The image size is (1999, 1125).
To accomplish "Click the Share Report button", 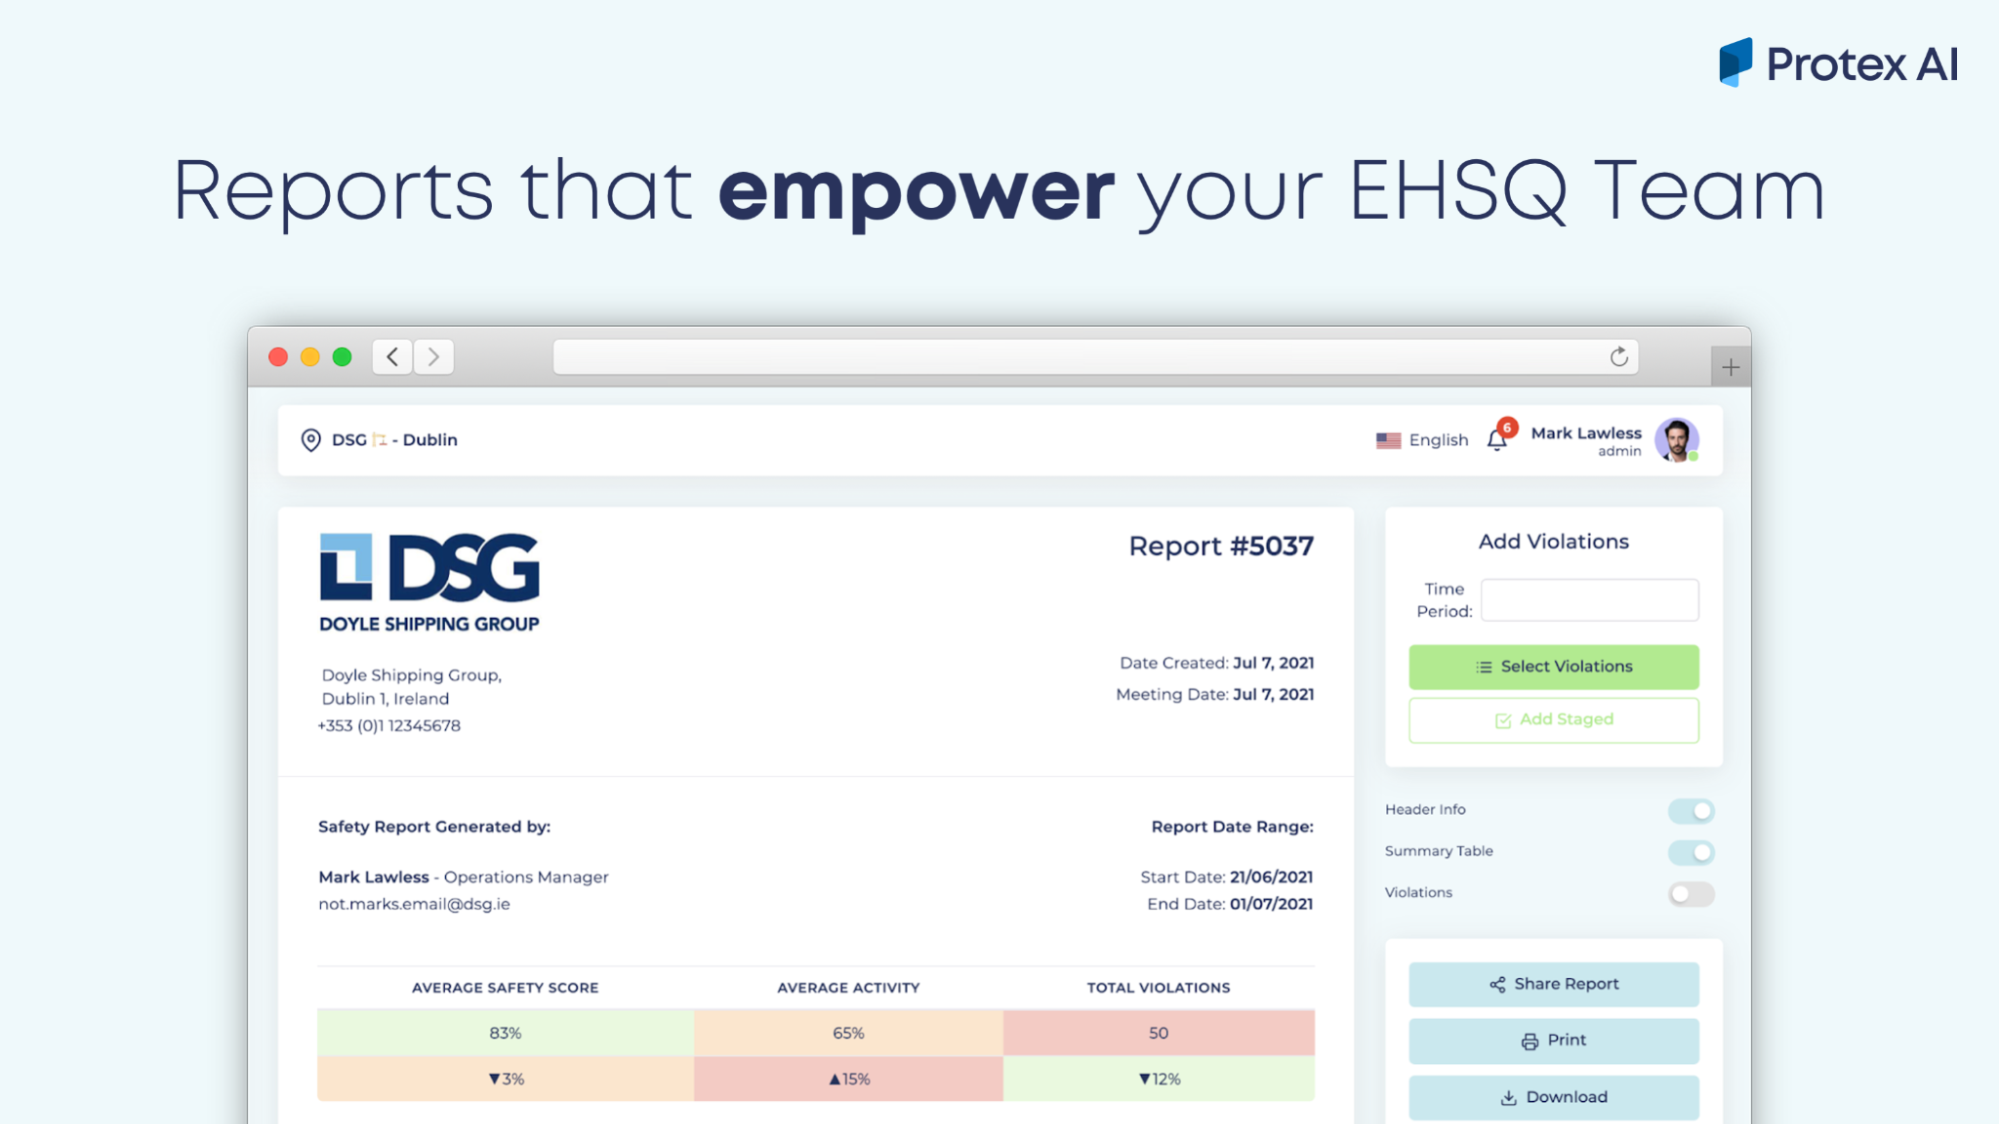I will click(1553, 984).
